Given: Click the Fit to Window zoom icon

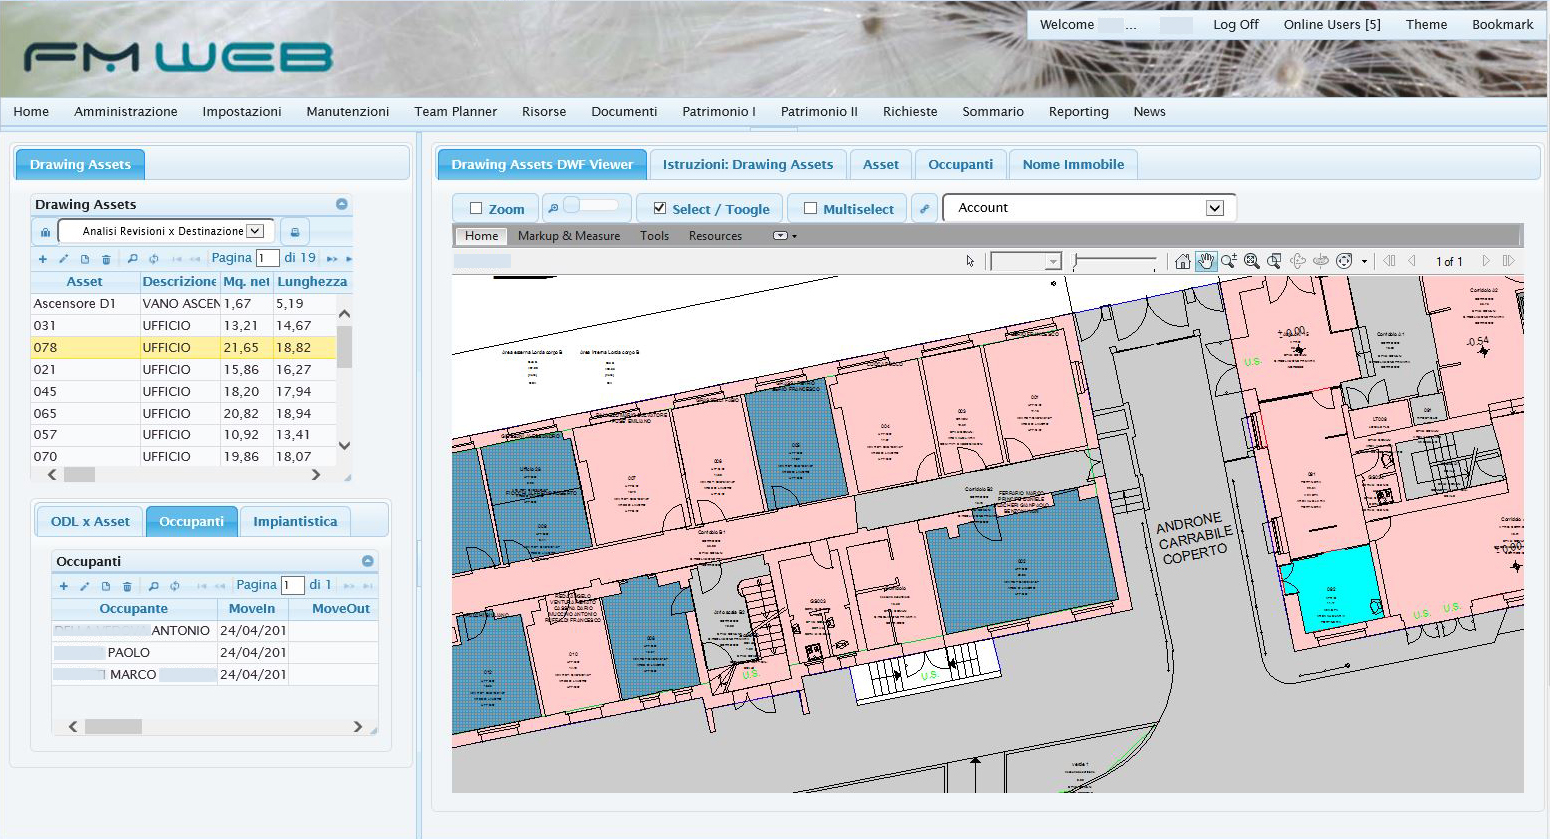Looking at the screenshot, I should (x=1252, y=261).
